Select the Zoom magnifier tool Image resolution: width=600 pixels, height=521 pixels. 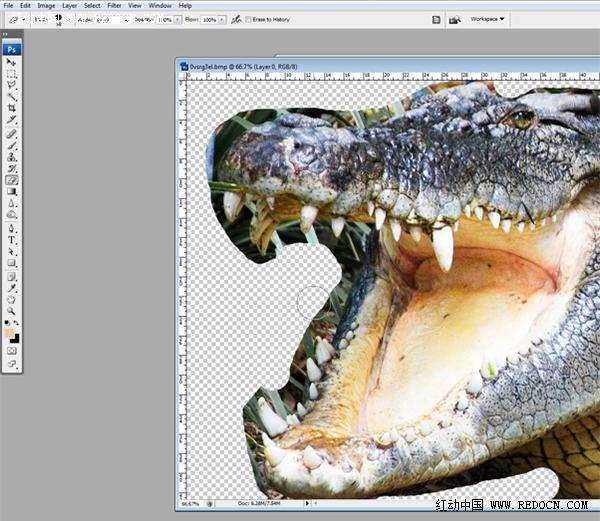(x=12, y=311)
